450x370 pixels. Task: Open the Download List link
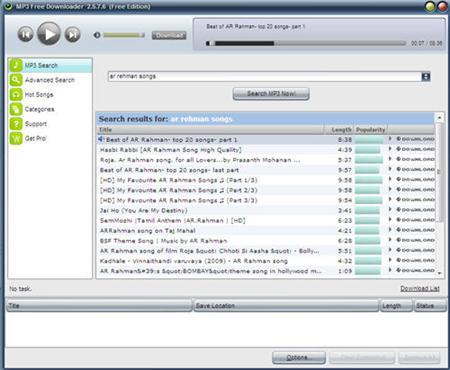[x=420, y=289]
